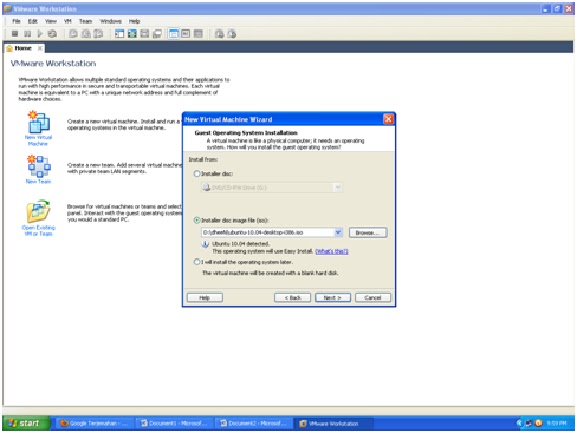Click the Windows Start button
The image size is (576, 432).
(x=26, y=423)
